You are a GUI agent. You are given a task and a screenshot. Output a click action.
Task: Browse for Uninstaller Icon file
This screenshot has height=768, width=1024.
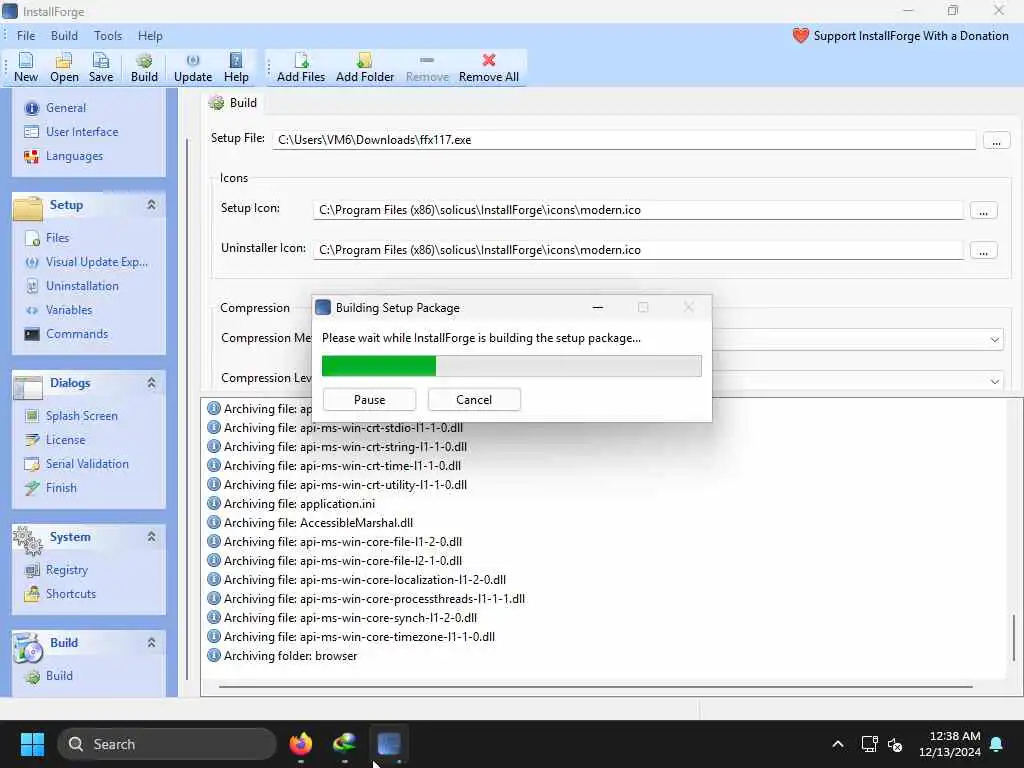pyautogui.click(x=983, y=251)
